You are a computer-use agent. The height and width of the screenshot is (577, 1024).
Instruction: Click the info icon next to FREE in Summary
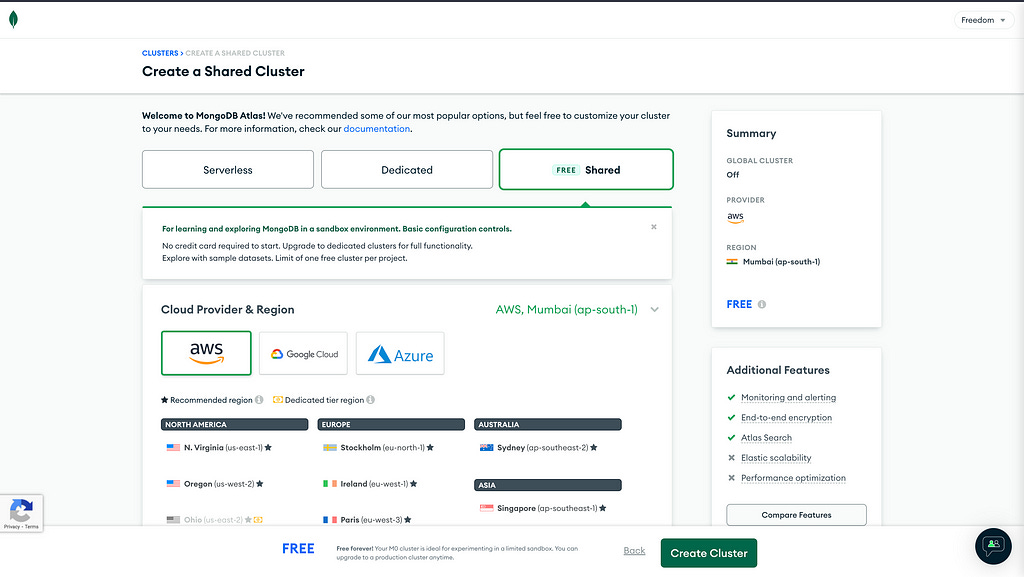pos(761,304)
